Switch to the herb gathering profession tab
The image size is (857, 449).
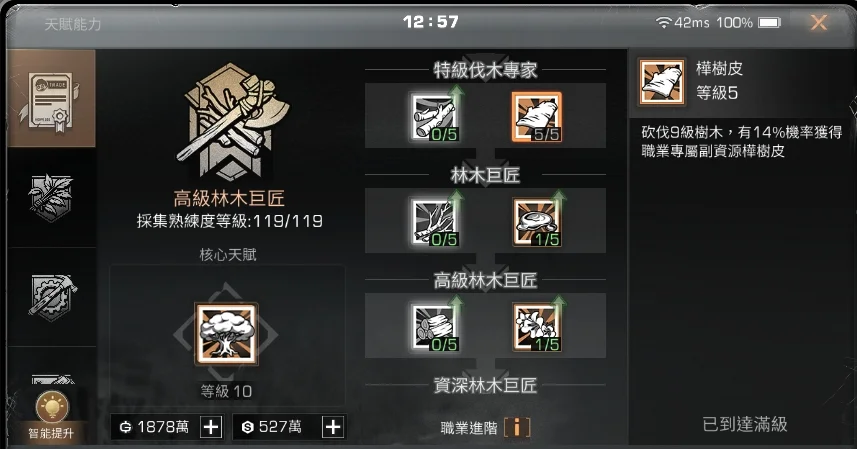(51, 197)
